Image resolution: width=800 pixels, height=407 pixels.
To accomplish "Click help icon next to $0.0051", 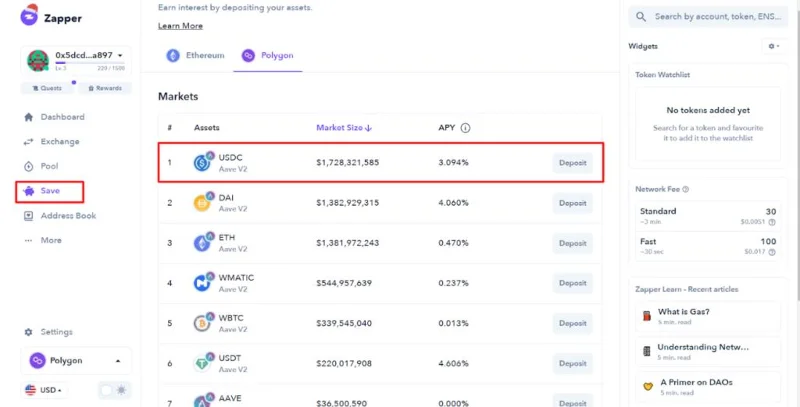I will (x=772, y=222).
